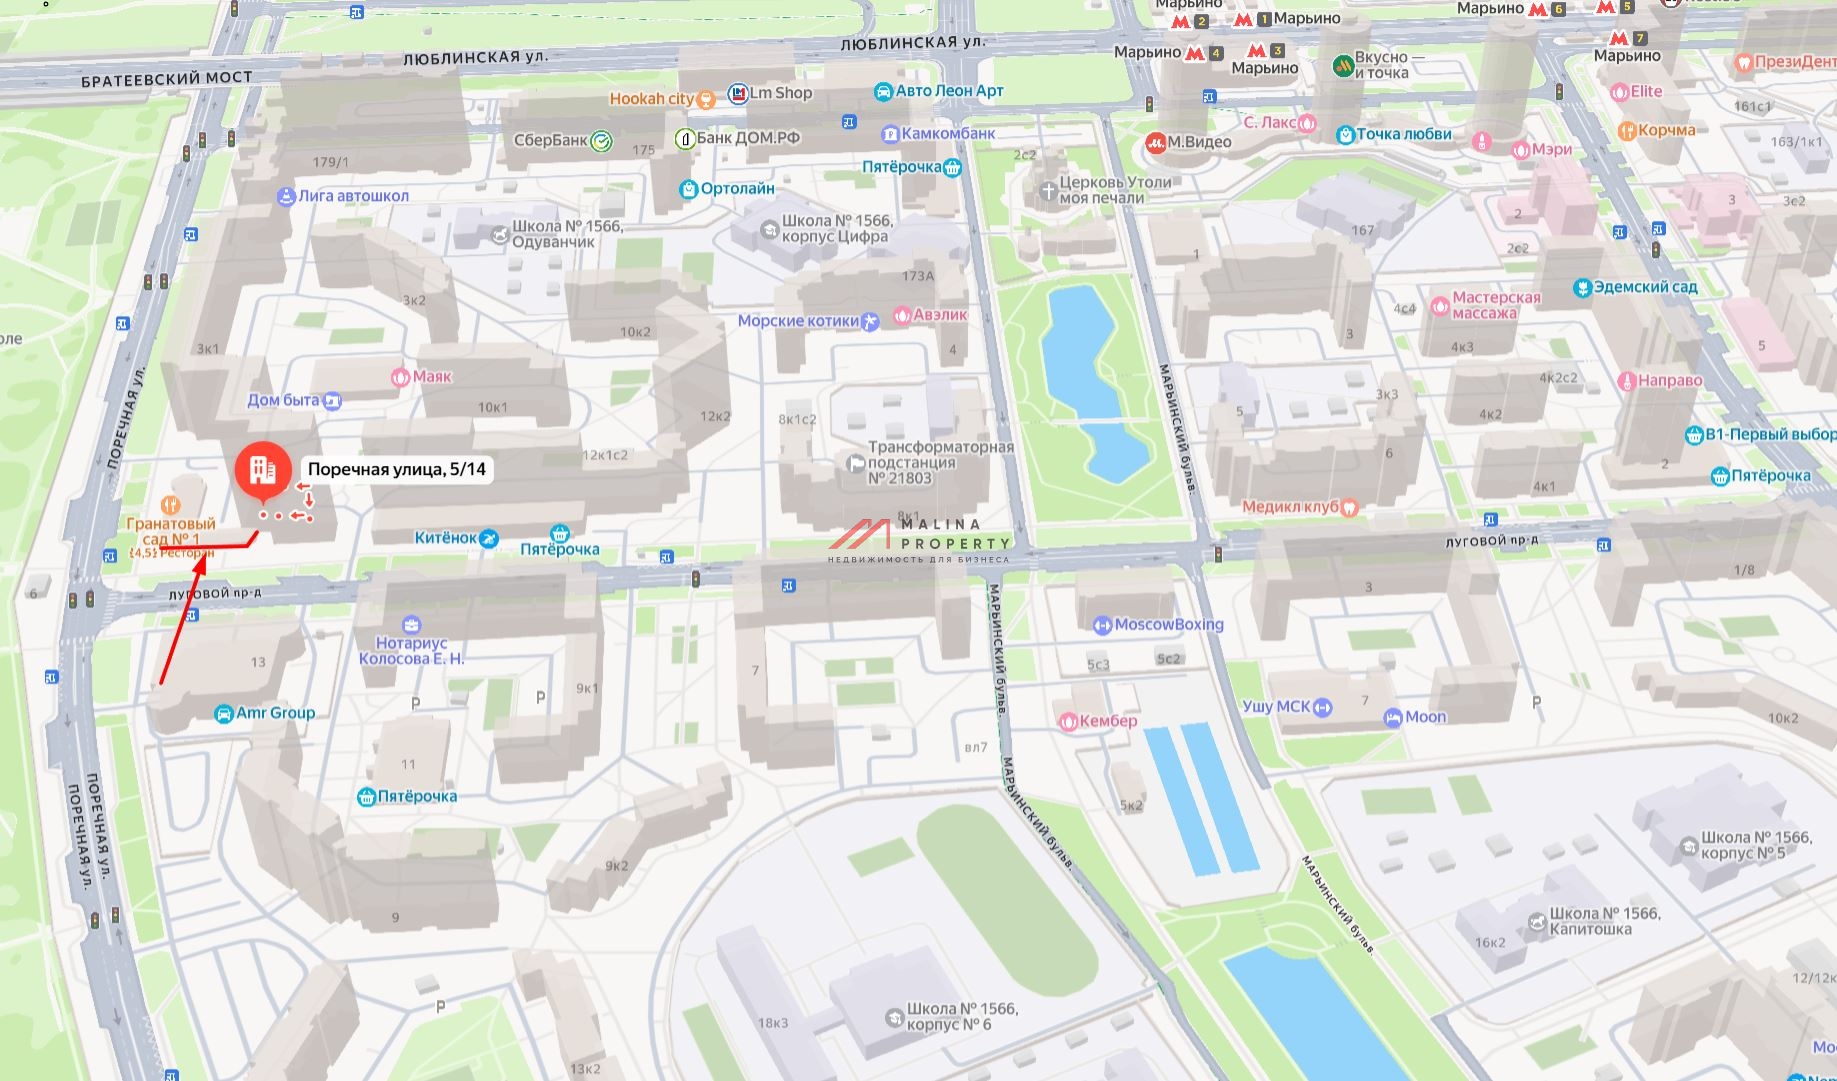Click the Школа № 1566, корпус № 6 label
Screen dimensions: 1837x1081
tap(961, 1016)
